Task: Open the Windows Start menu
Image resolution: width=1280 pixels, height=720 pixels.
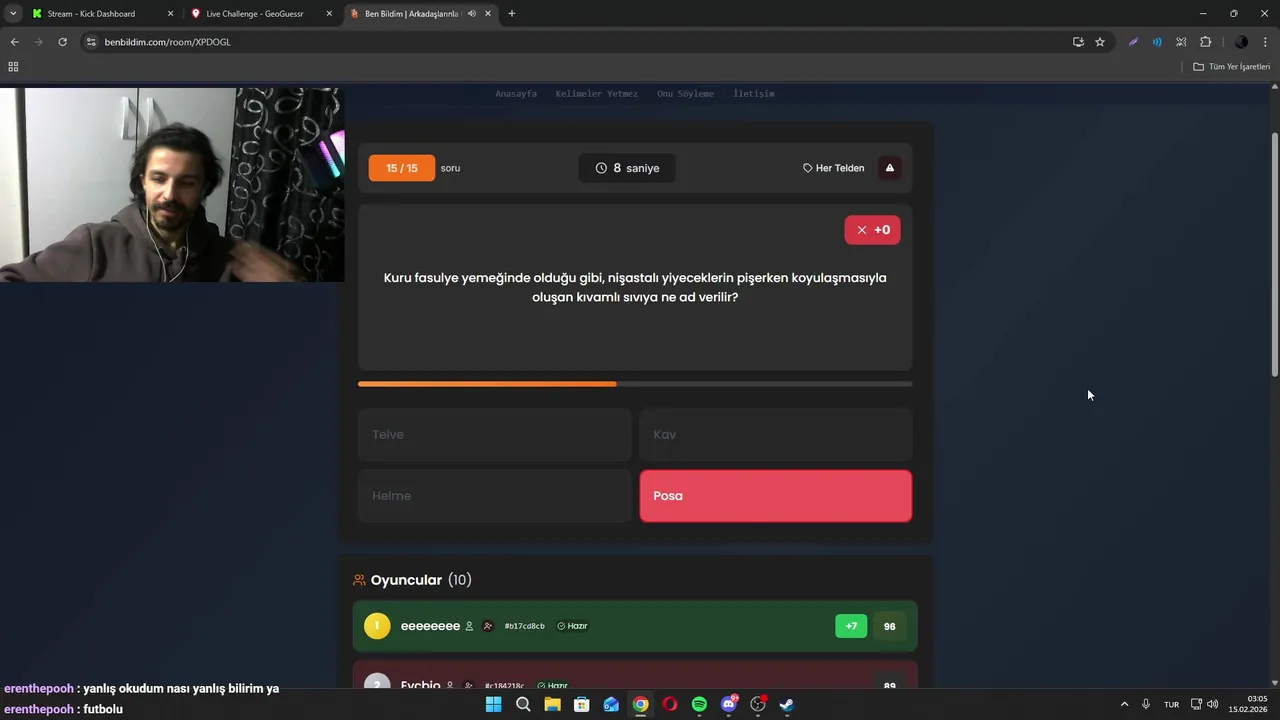Action: click(x=493, y=704)
